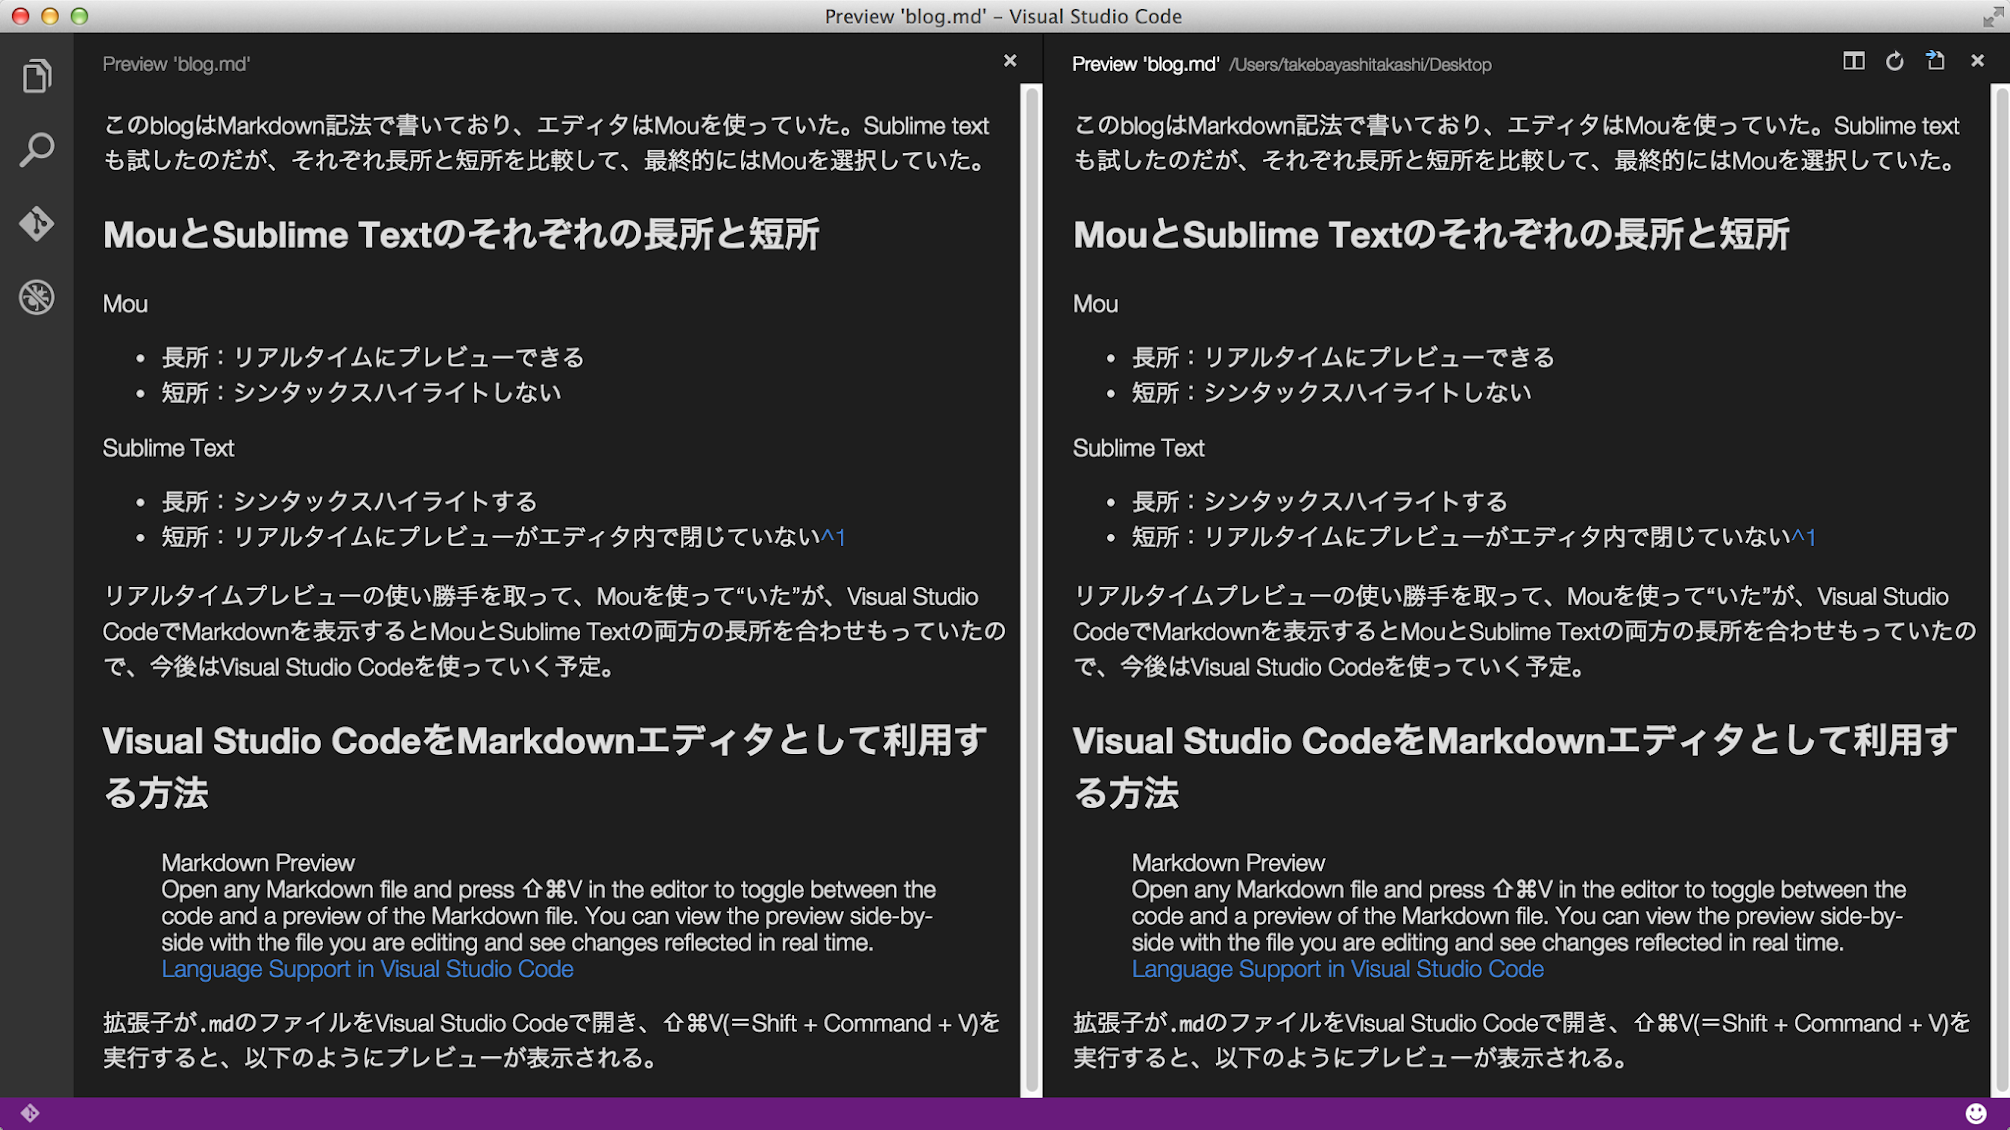
Task: Select the left Preview 'blog.md' tab title
Action: tap(176, 64)
